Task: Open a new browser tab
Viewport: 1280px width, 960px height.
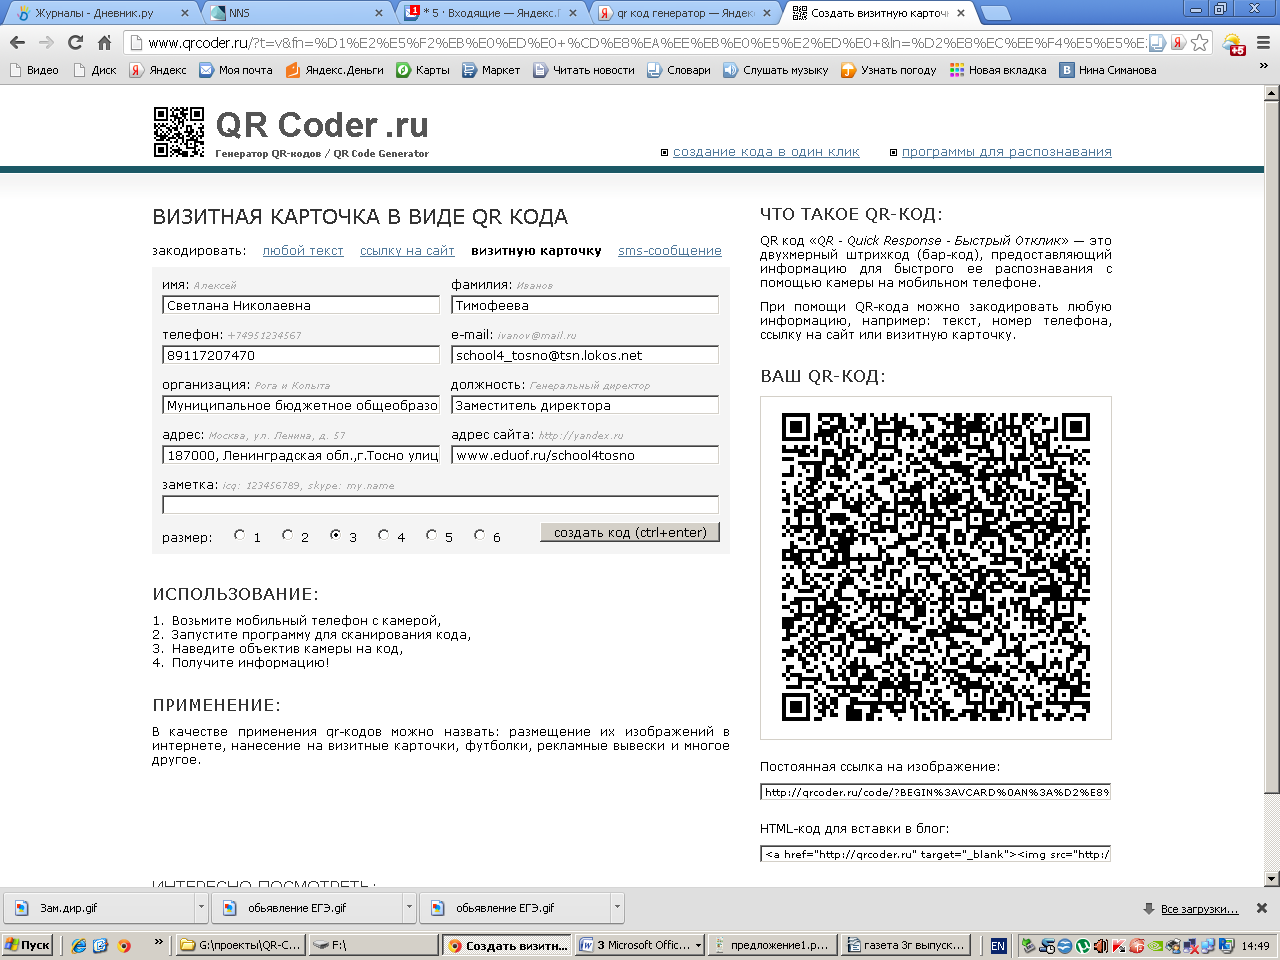Action: (x=995, y=13)
